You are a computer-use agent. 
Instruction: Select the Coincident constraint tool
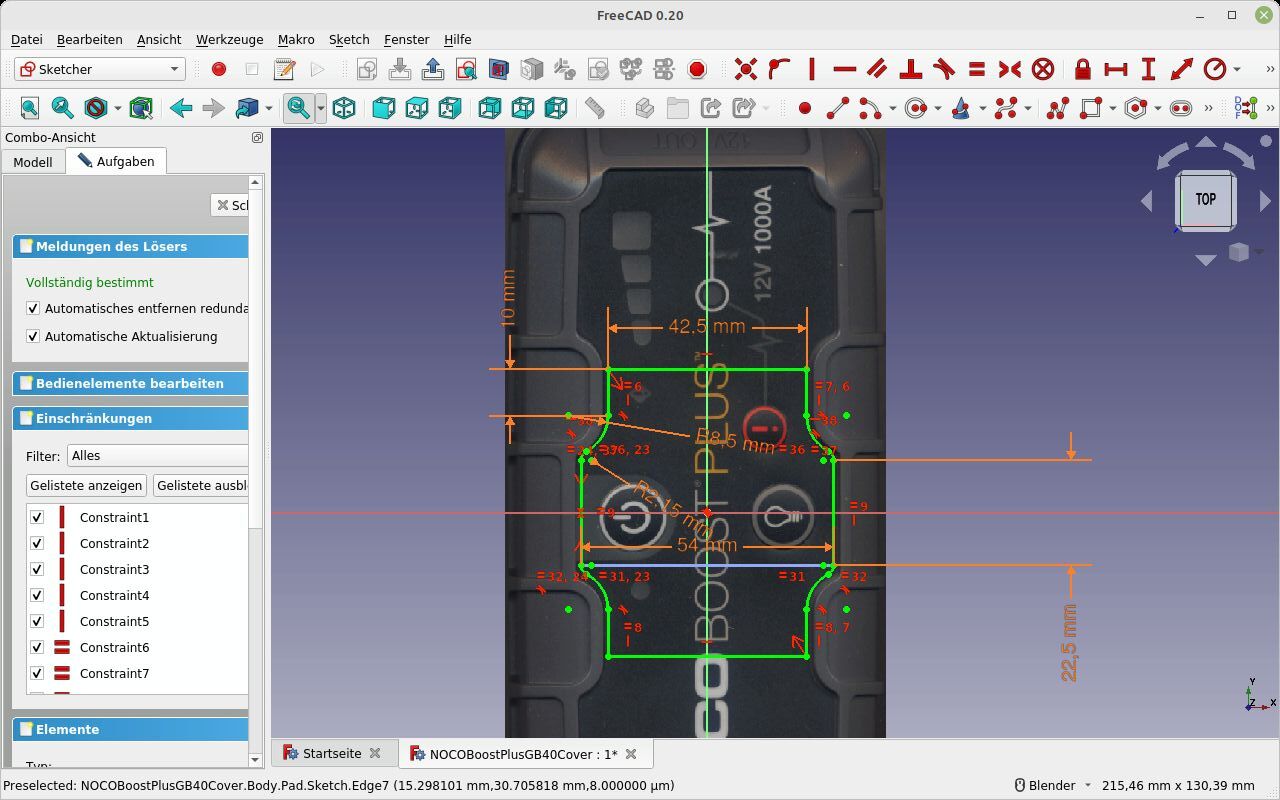(x=746, y=69)
